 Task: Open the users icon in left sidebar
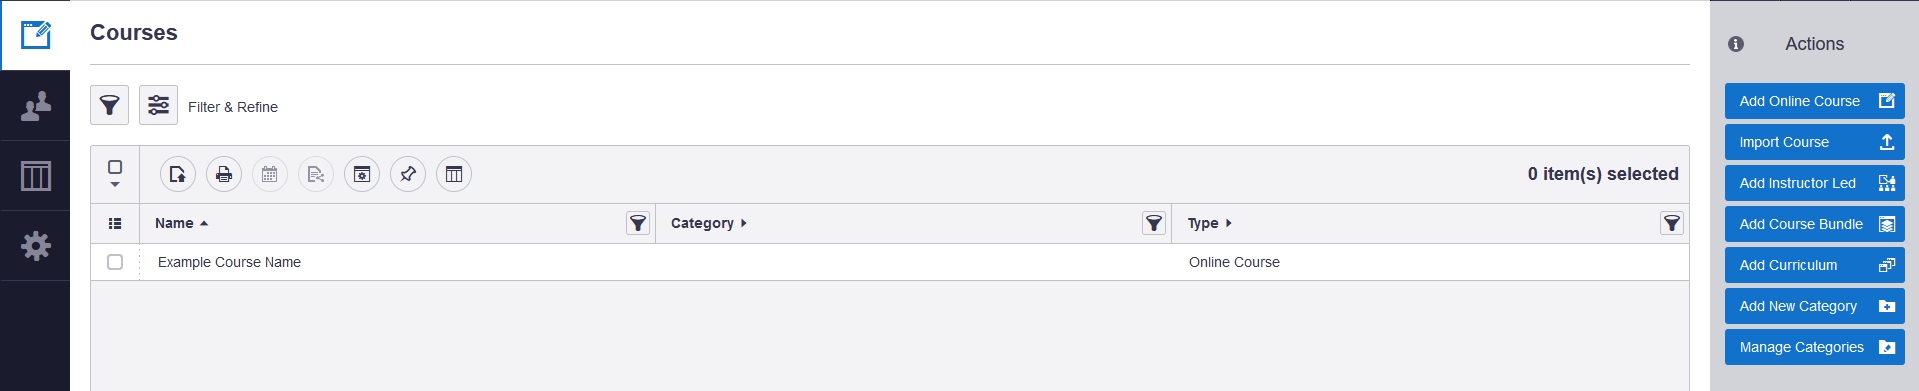(35, 106)
